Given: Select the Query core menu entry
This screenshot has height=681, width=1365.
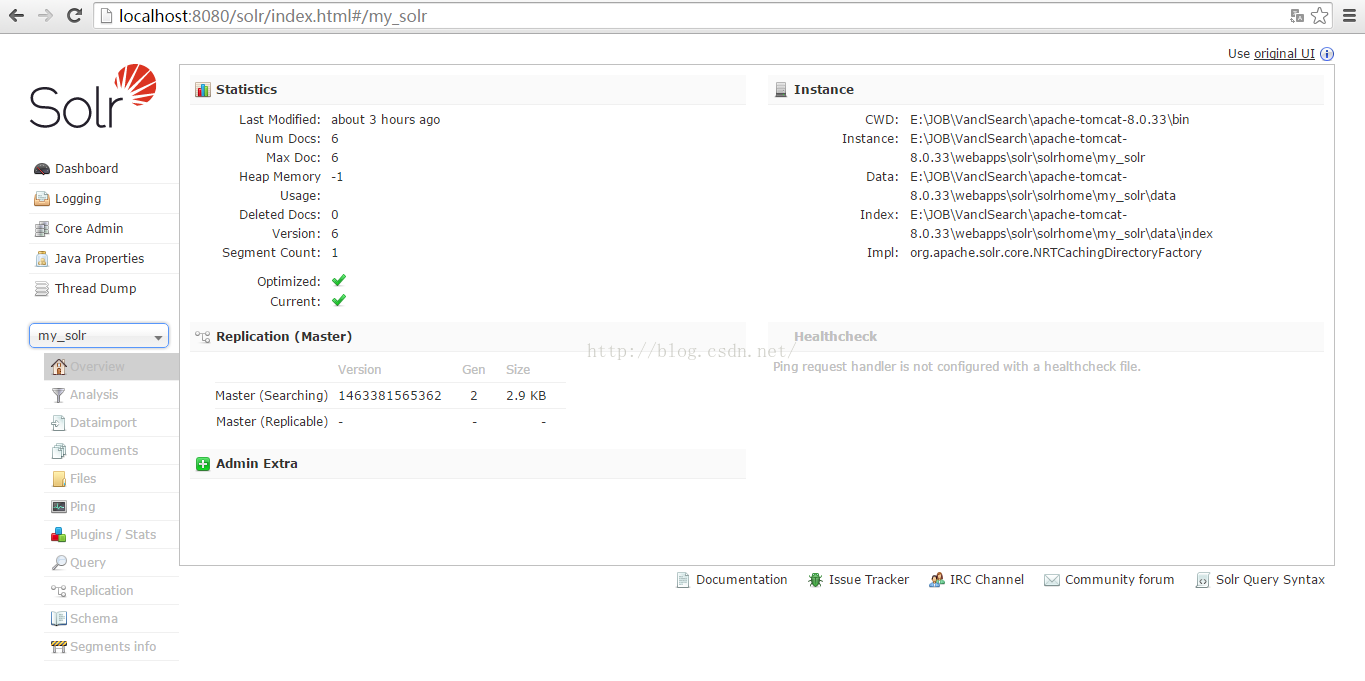Looking at the screenshot, I should 111,563.
